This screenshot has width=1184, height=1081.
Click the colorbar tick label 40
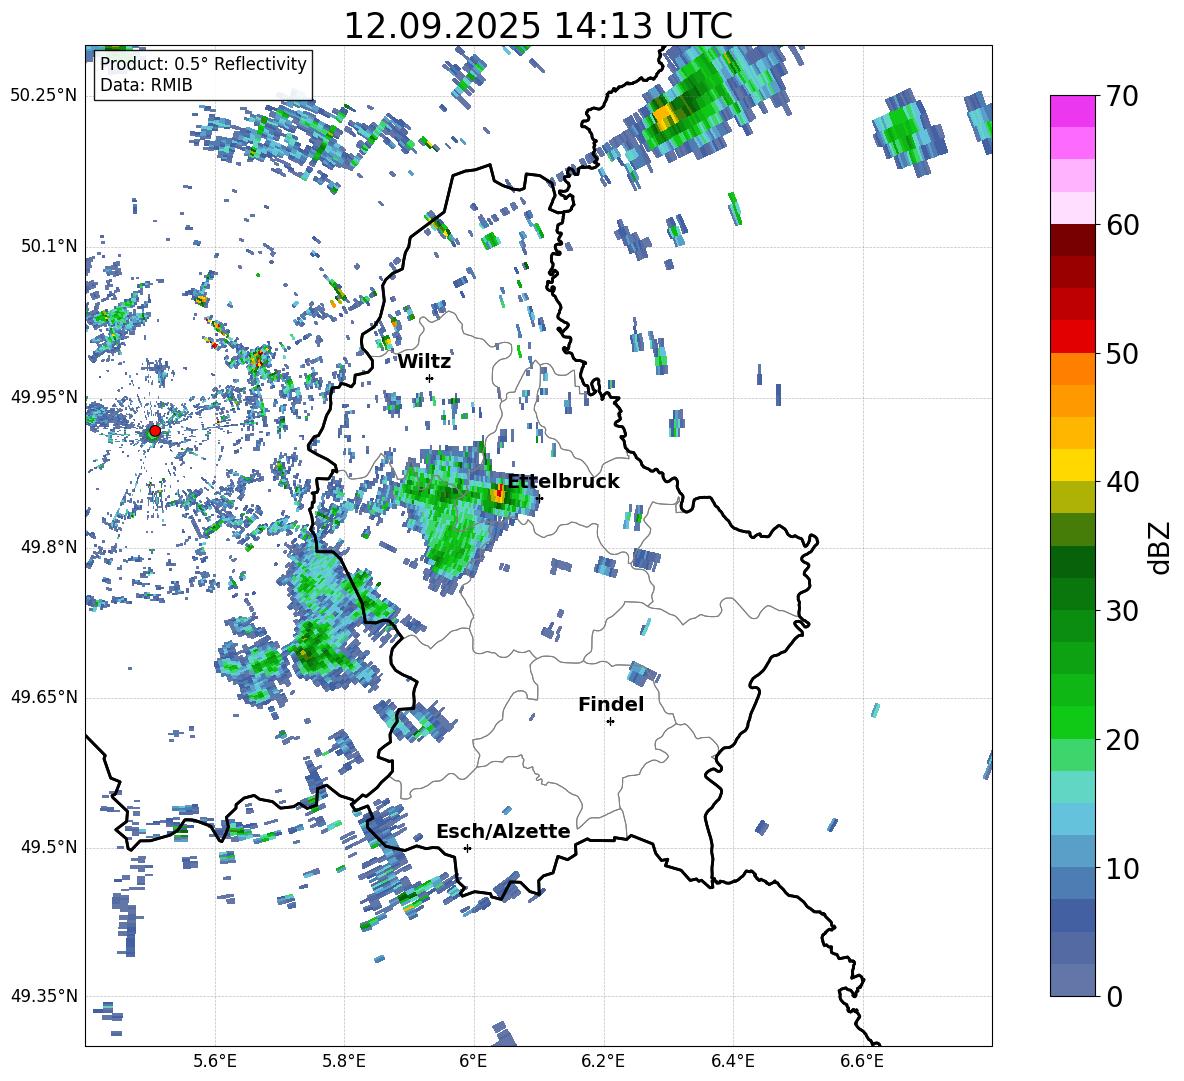(1122, 482)
